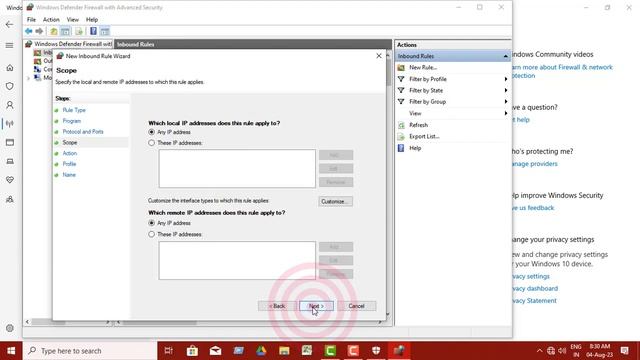Expand View submenu arrow in Actions
The width and height of the screenshot is (640, 360).
[506, 113]
